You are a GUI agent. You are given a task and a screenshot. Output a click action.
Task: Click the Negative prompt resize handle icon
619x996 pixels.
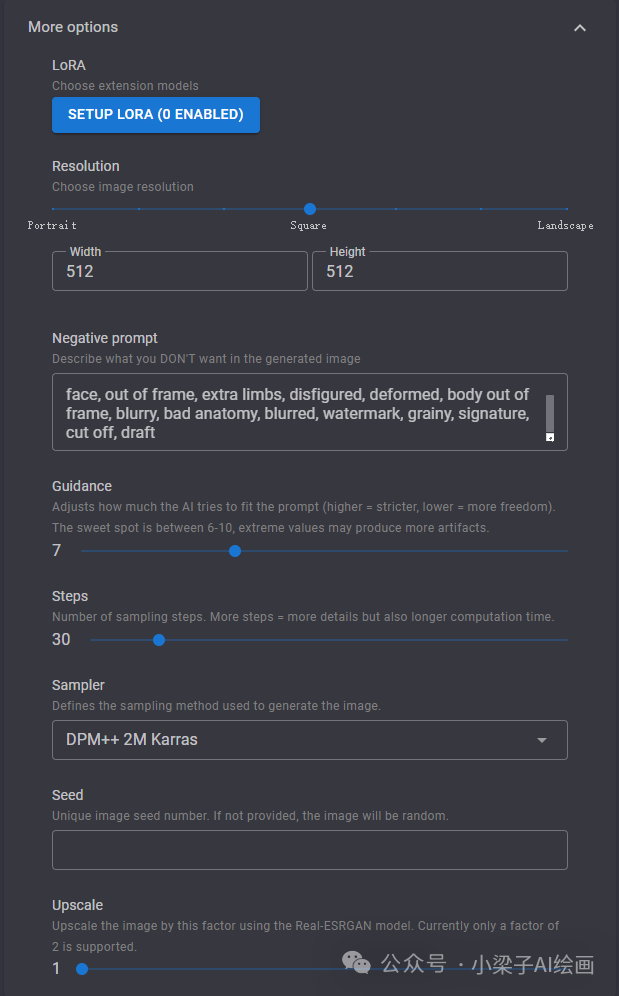click(550, 438)
